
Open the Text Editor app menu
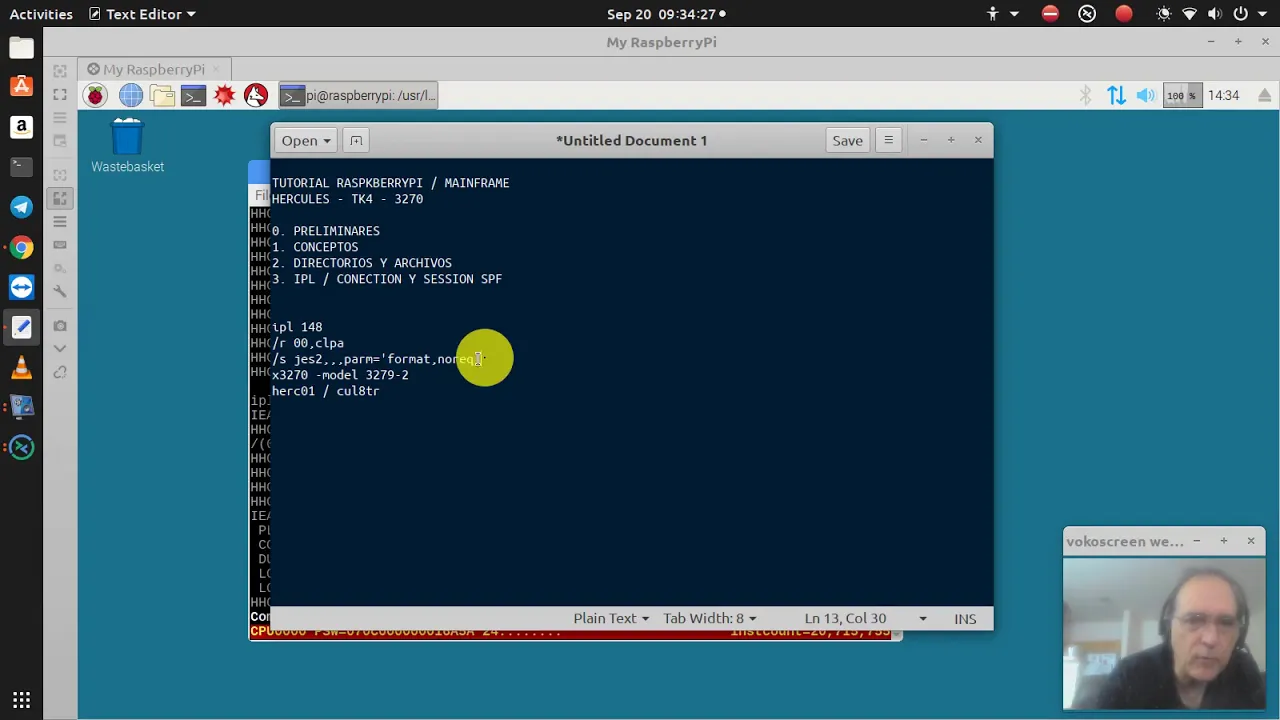(142, 14)
